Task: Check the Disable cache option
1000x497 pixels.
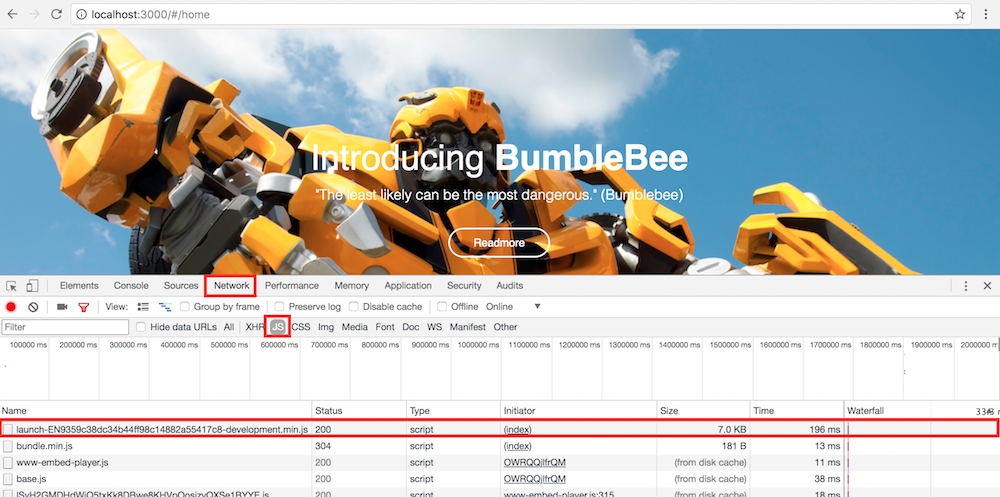Action: pos(353,307)
